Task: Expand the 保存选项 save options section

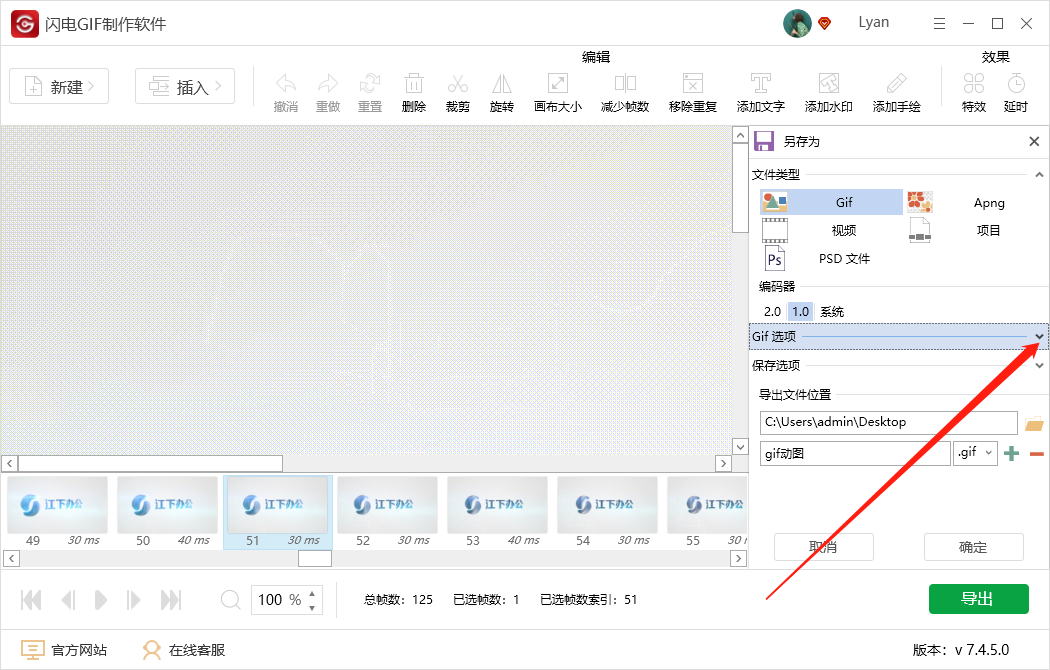Action: pyautogui.click(x=1038, y=365)
